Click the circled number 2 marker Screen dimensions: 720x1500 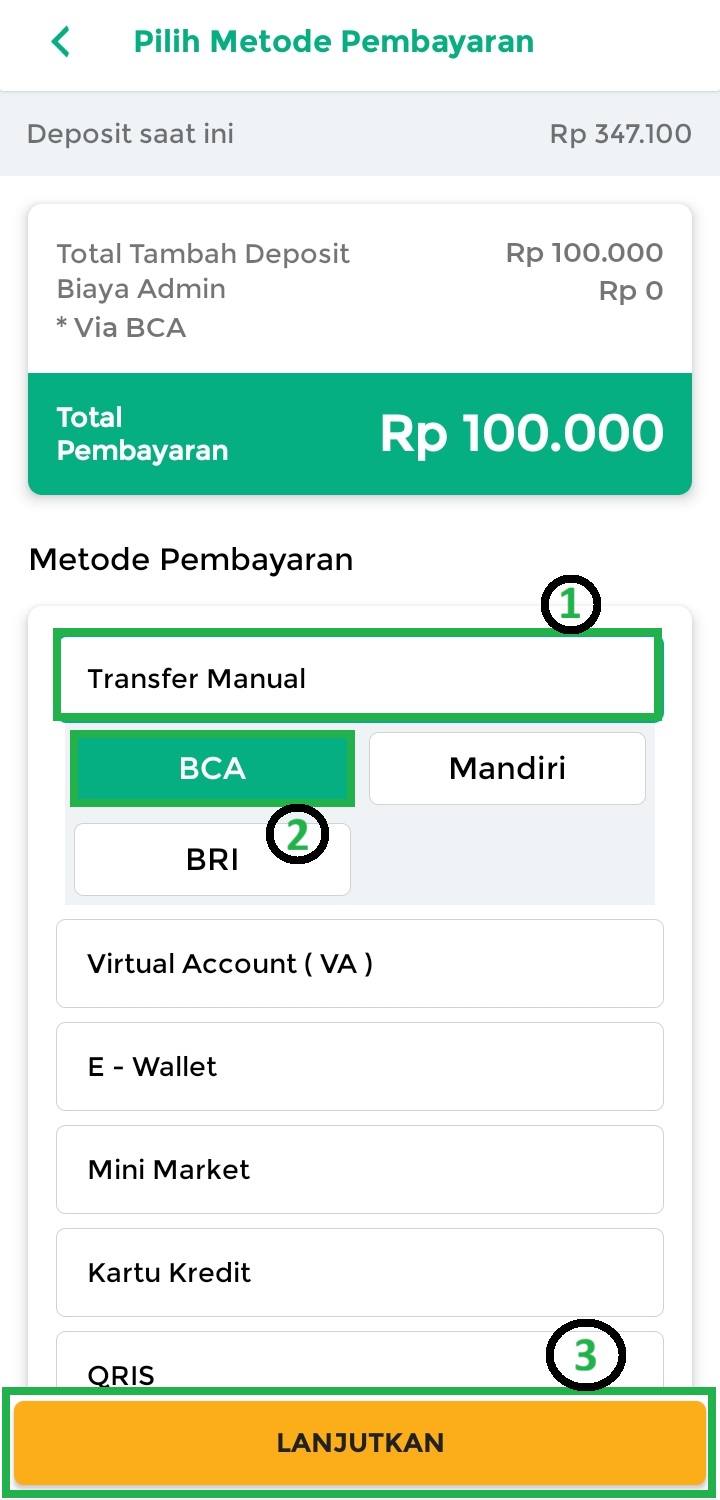(x=297, y=834)
